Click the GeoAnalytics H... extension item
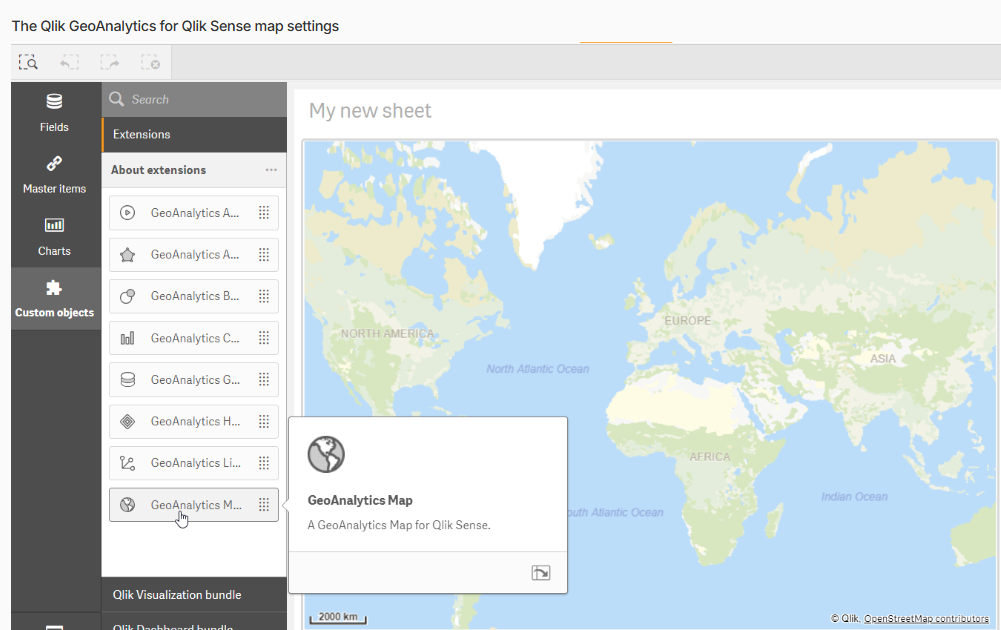 point(193,422)
